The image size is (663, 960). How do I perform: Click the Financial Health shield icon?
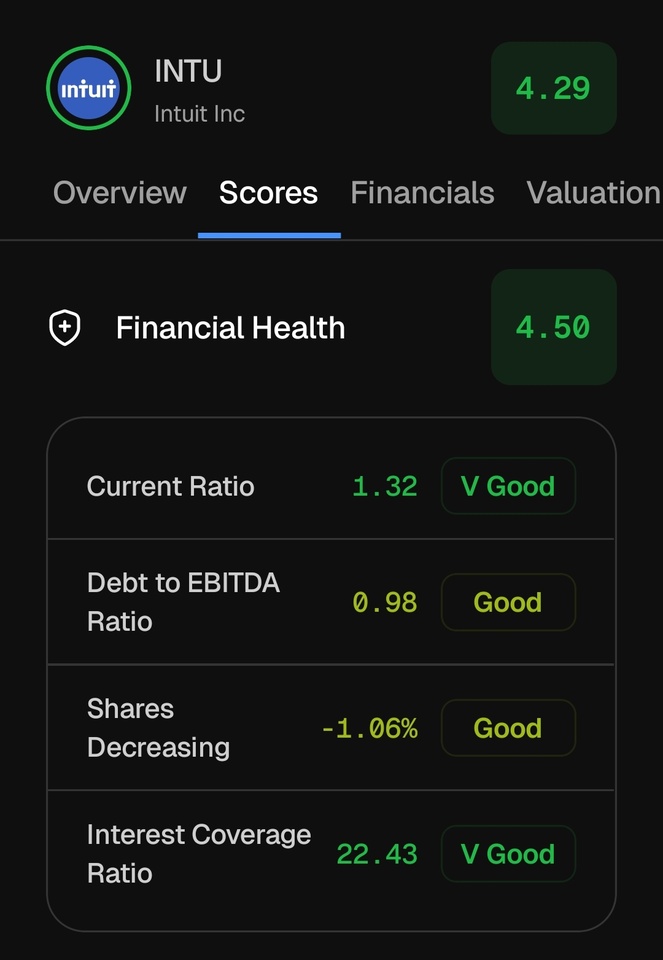click(65, 327)
